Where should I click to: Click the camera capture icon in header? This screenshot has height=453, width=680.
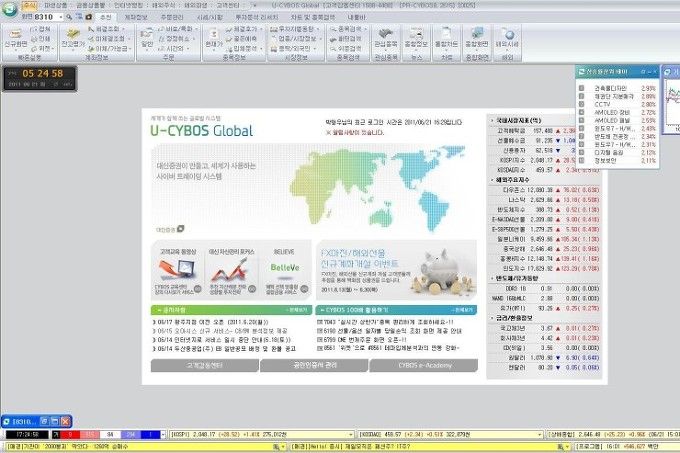[88, 17]
